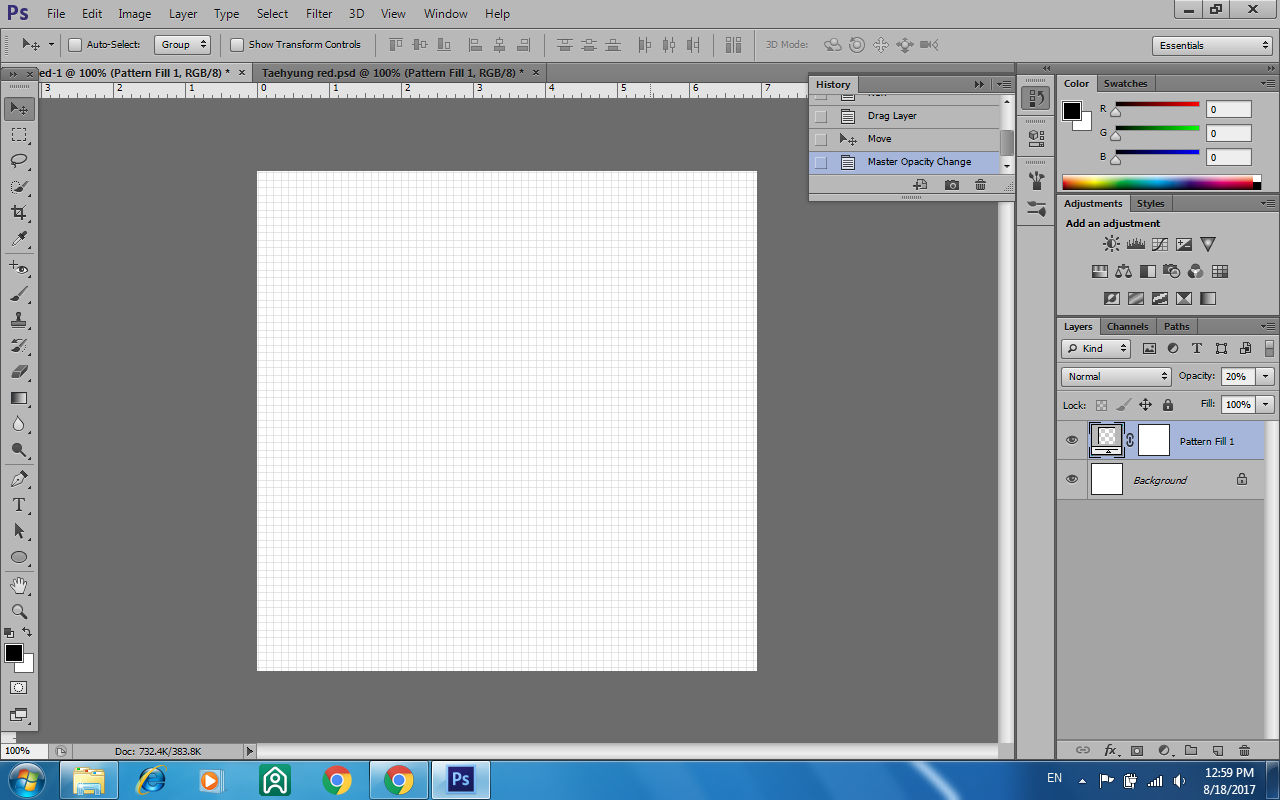Open the Filter menu
Screen dimensions: 1280x800
(x=319, y=14)
